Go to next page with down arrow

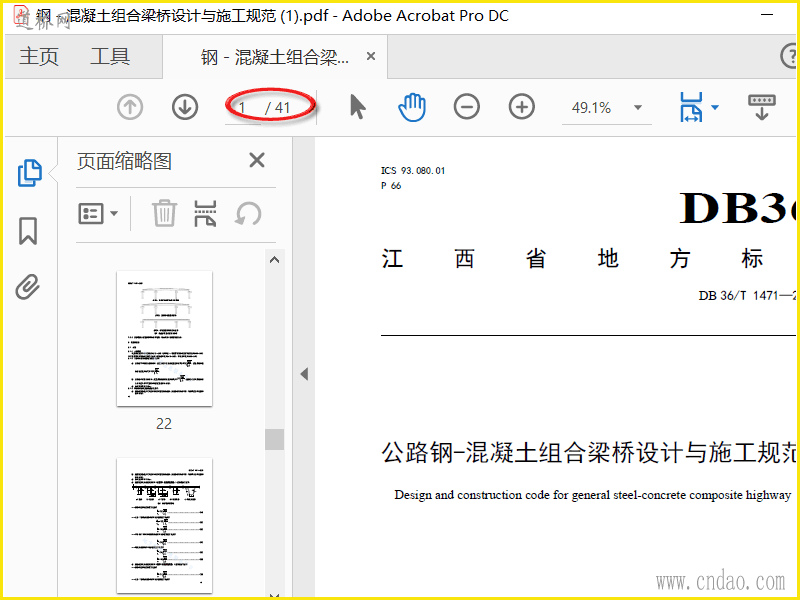[185, 107]
